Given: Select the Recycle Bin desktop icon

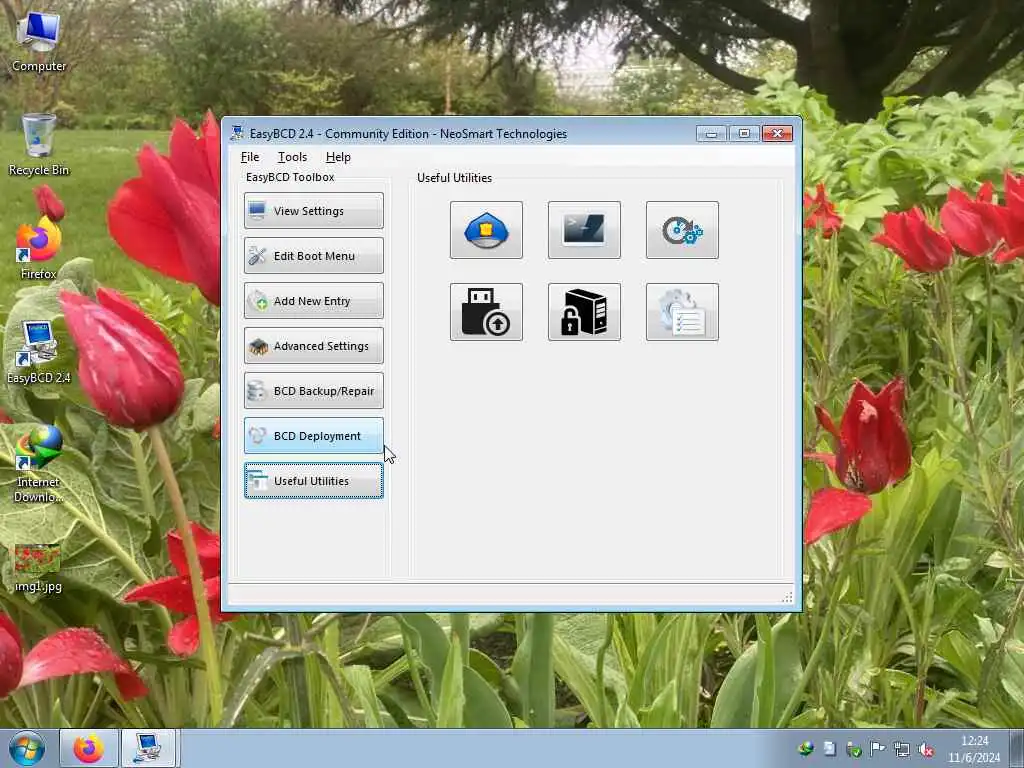Looking at the screenshot, I should (39, 145).
